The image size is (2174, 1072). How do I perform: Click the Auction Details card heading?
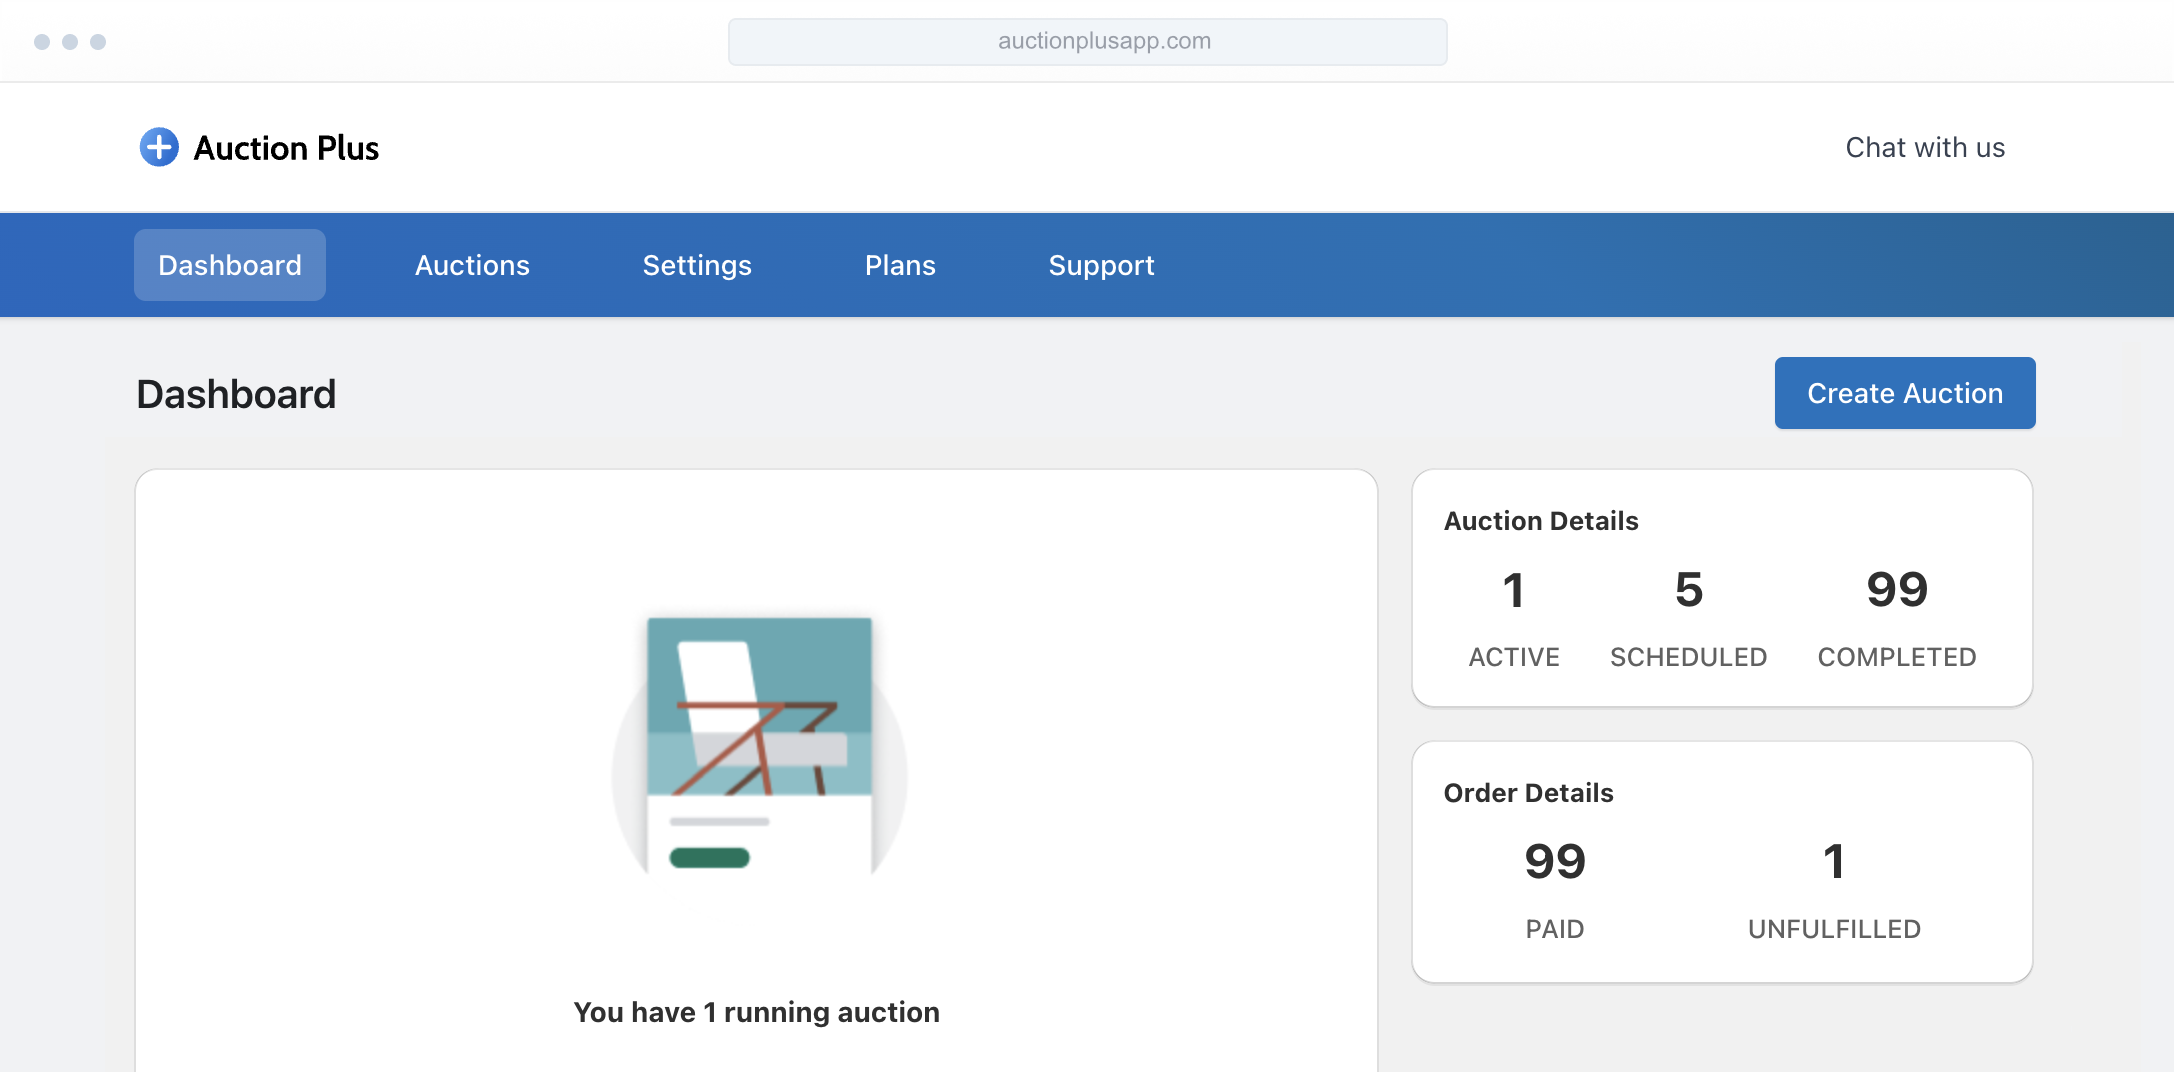(x=1540, y=521)
